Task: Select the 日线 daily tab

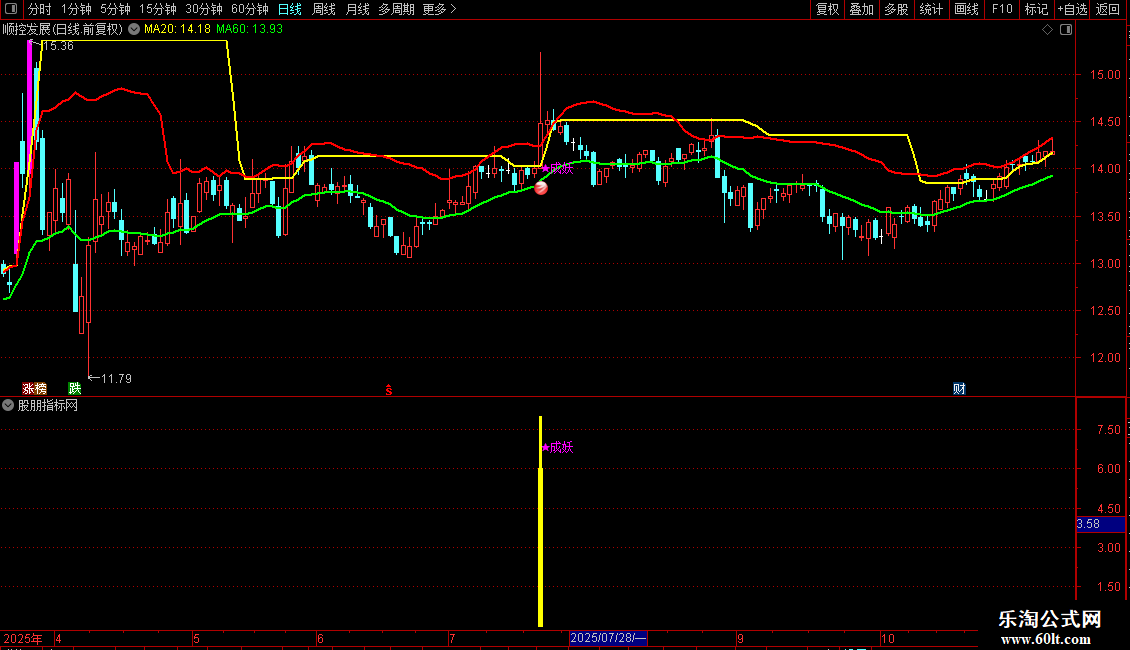Action: 290,9
